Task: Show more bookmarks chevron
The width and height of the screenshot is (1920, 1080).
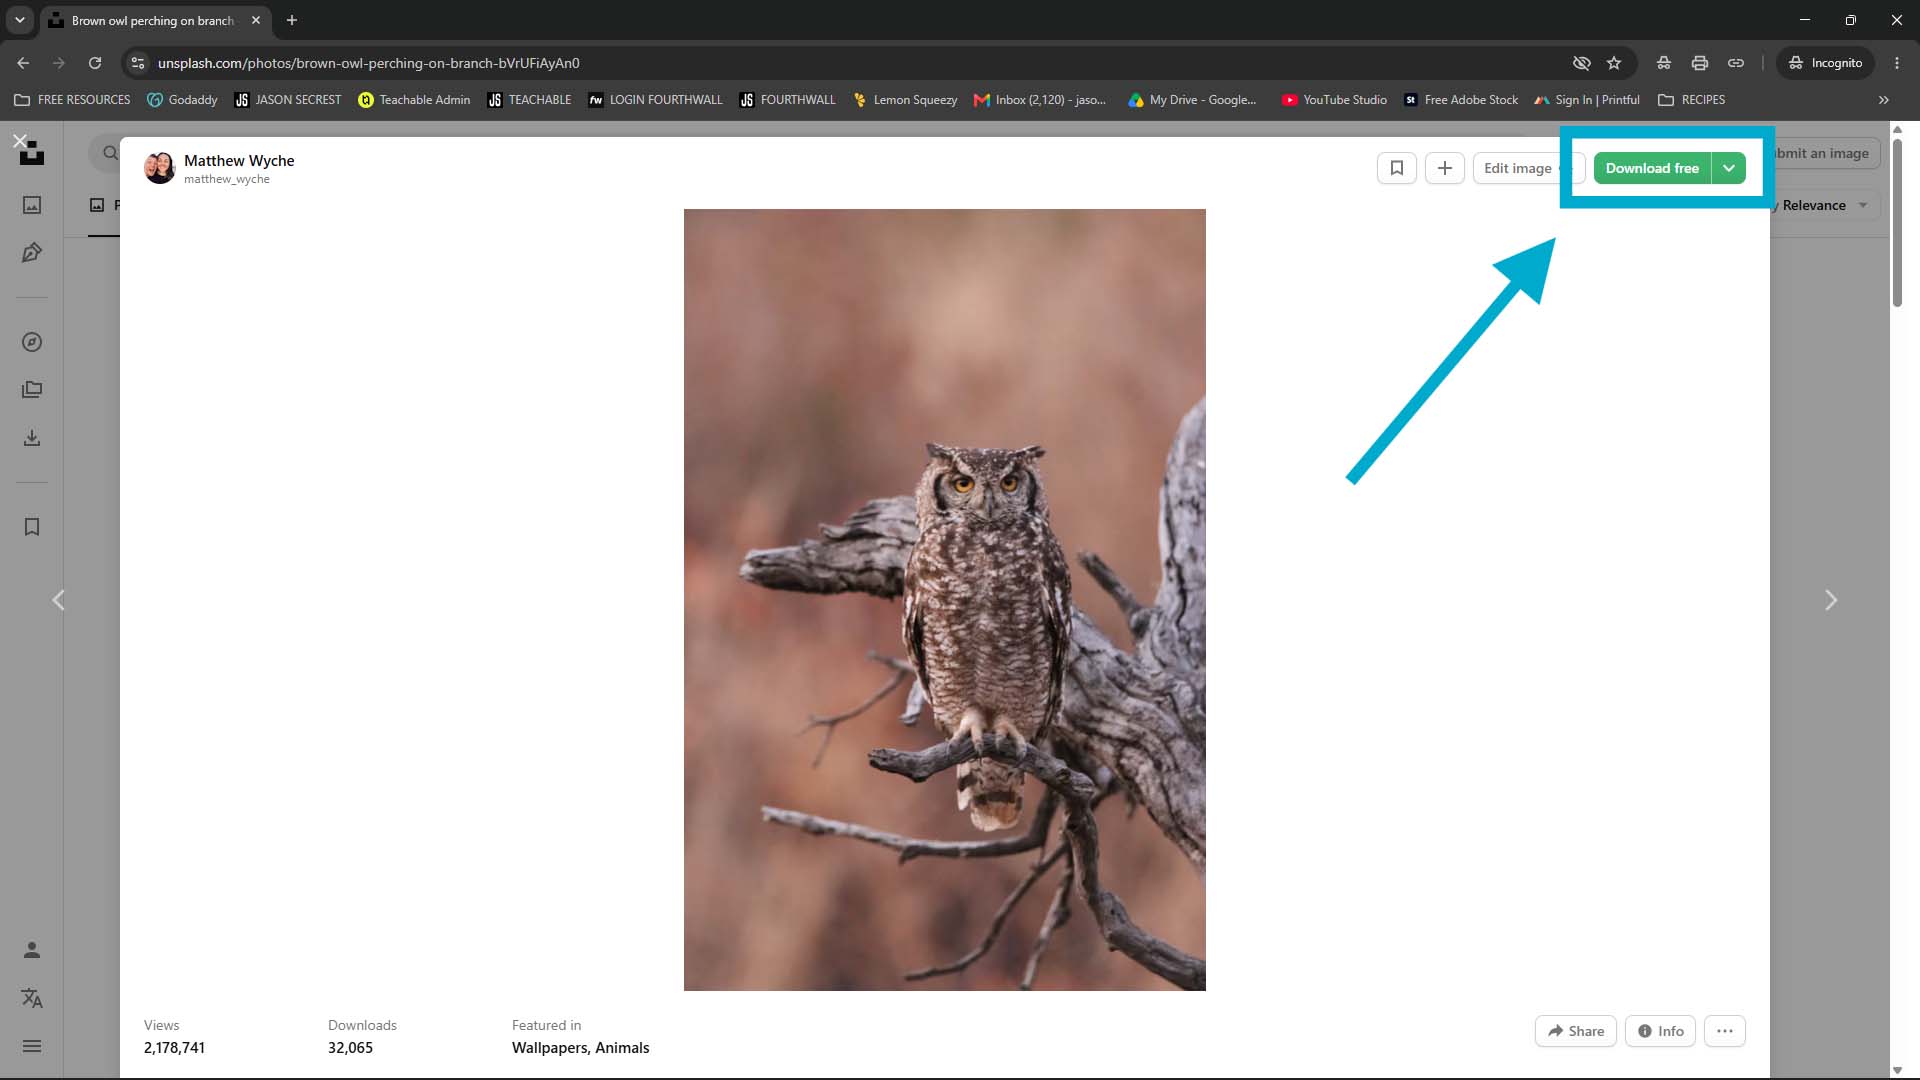Action: [1884, 100]
